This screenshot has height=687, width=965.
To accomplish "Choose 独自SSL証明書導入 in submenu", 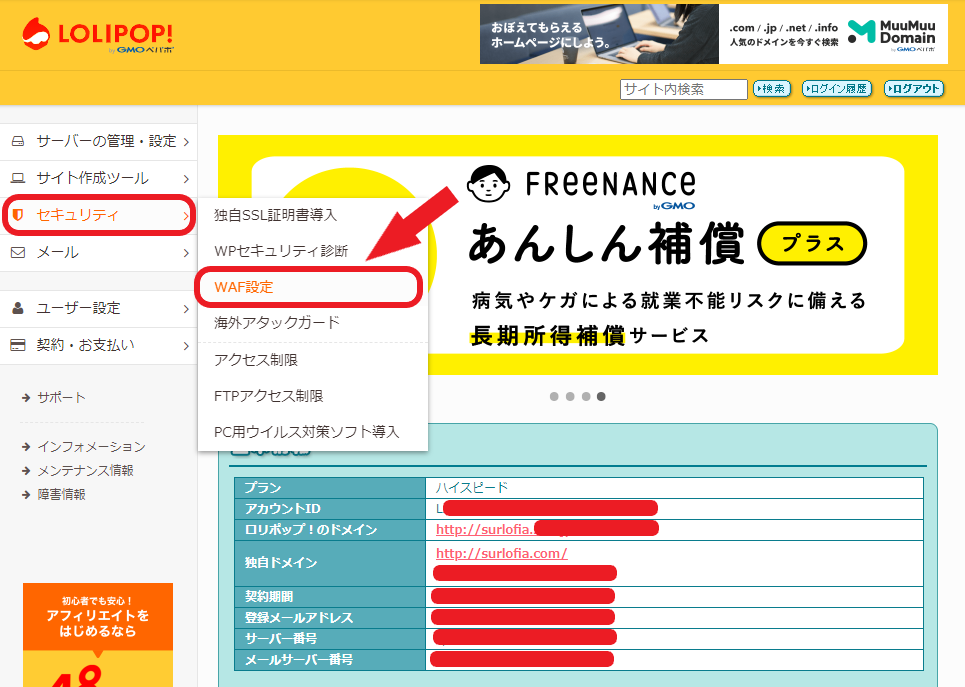I will pos(276,214).
